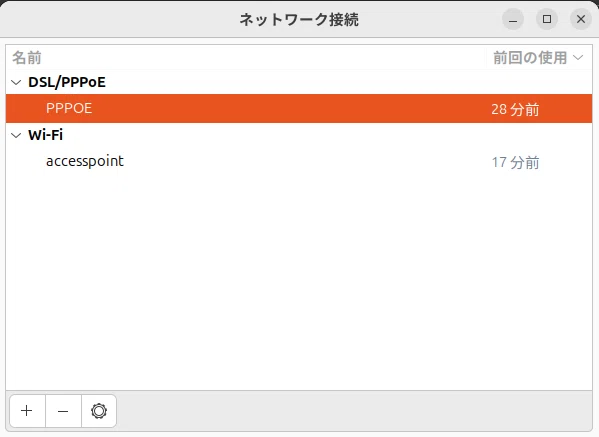Click empty area of connection list
Image resolution: width=599 pixels, height=437 pixels.
click(x=299, y=283)
